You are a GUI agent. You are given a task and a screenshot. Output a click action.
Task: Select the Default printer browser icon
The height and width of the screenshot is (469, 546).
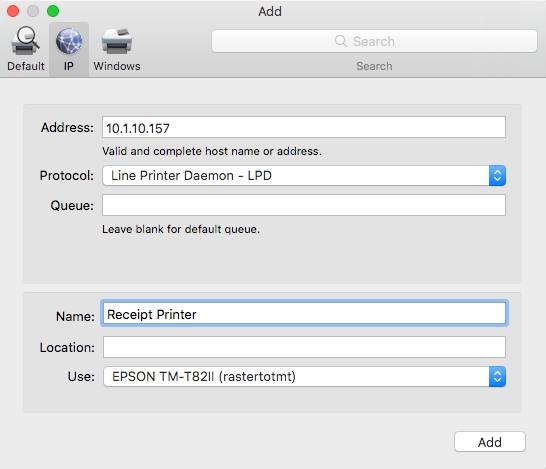25,41
